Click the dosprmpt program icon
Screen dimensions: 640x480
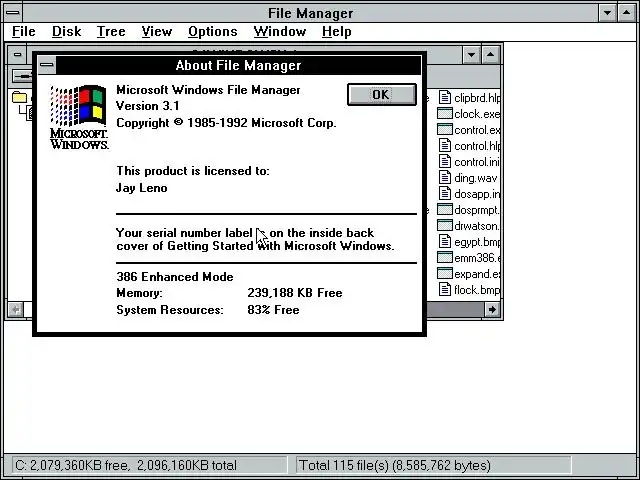click(x=444, y=209)
